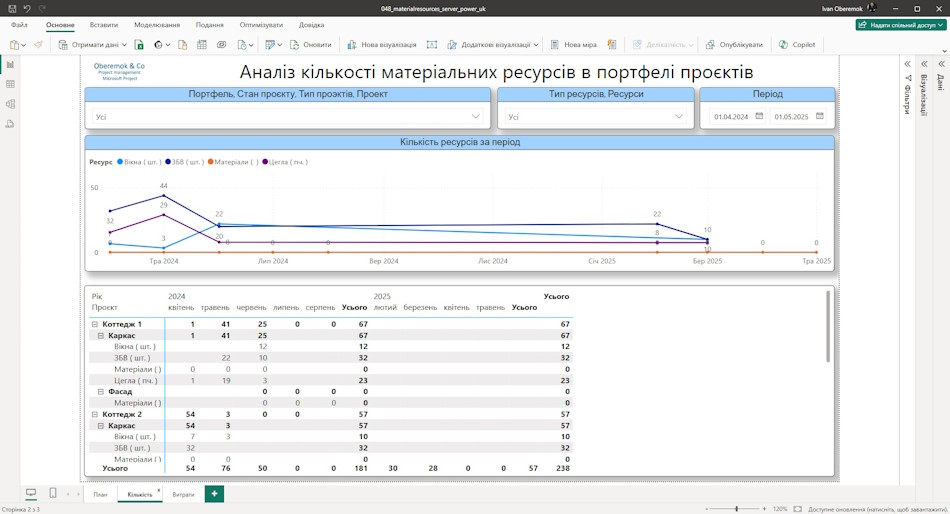Select the Оптимізувати ribbon tab

pyautogui.click(x=261, y=25)
